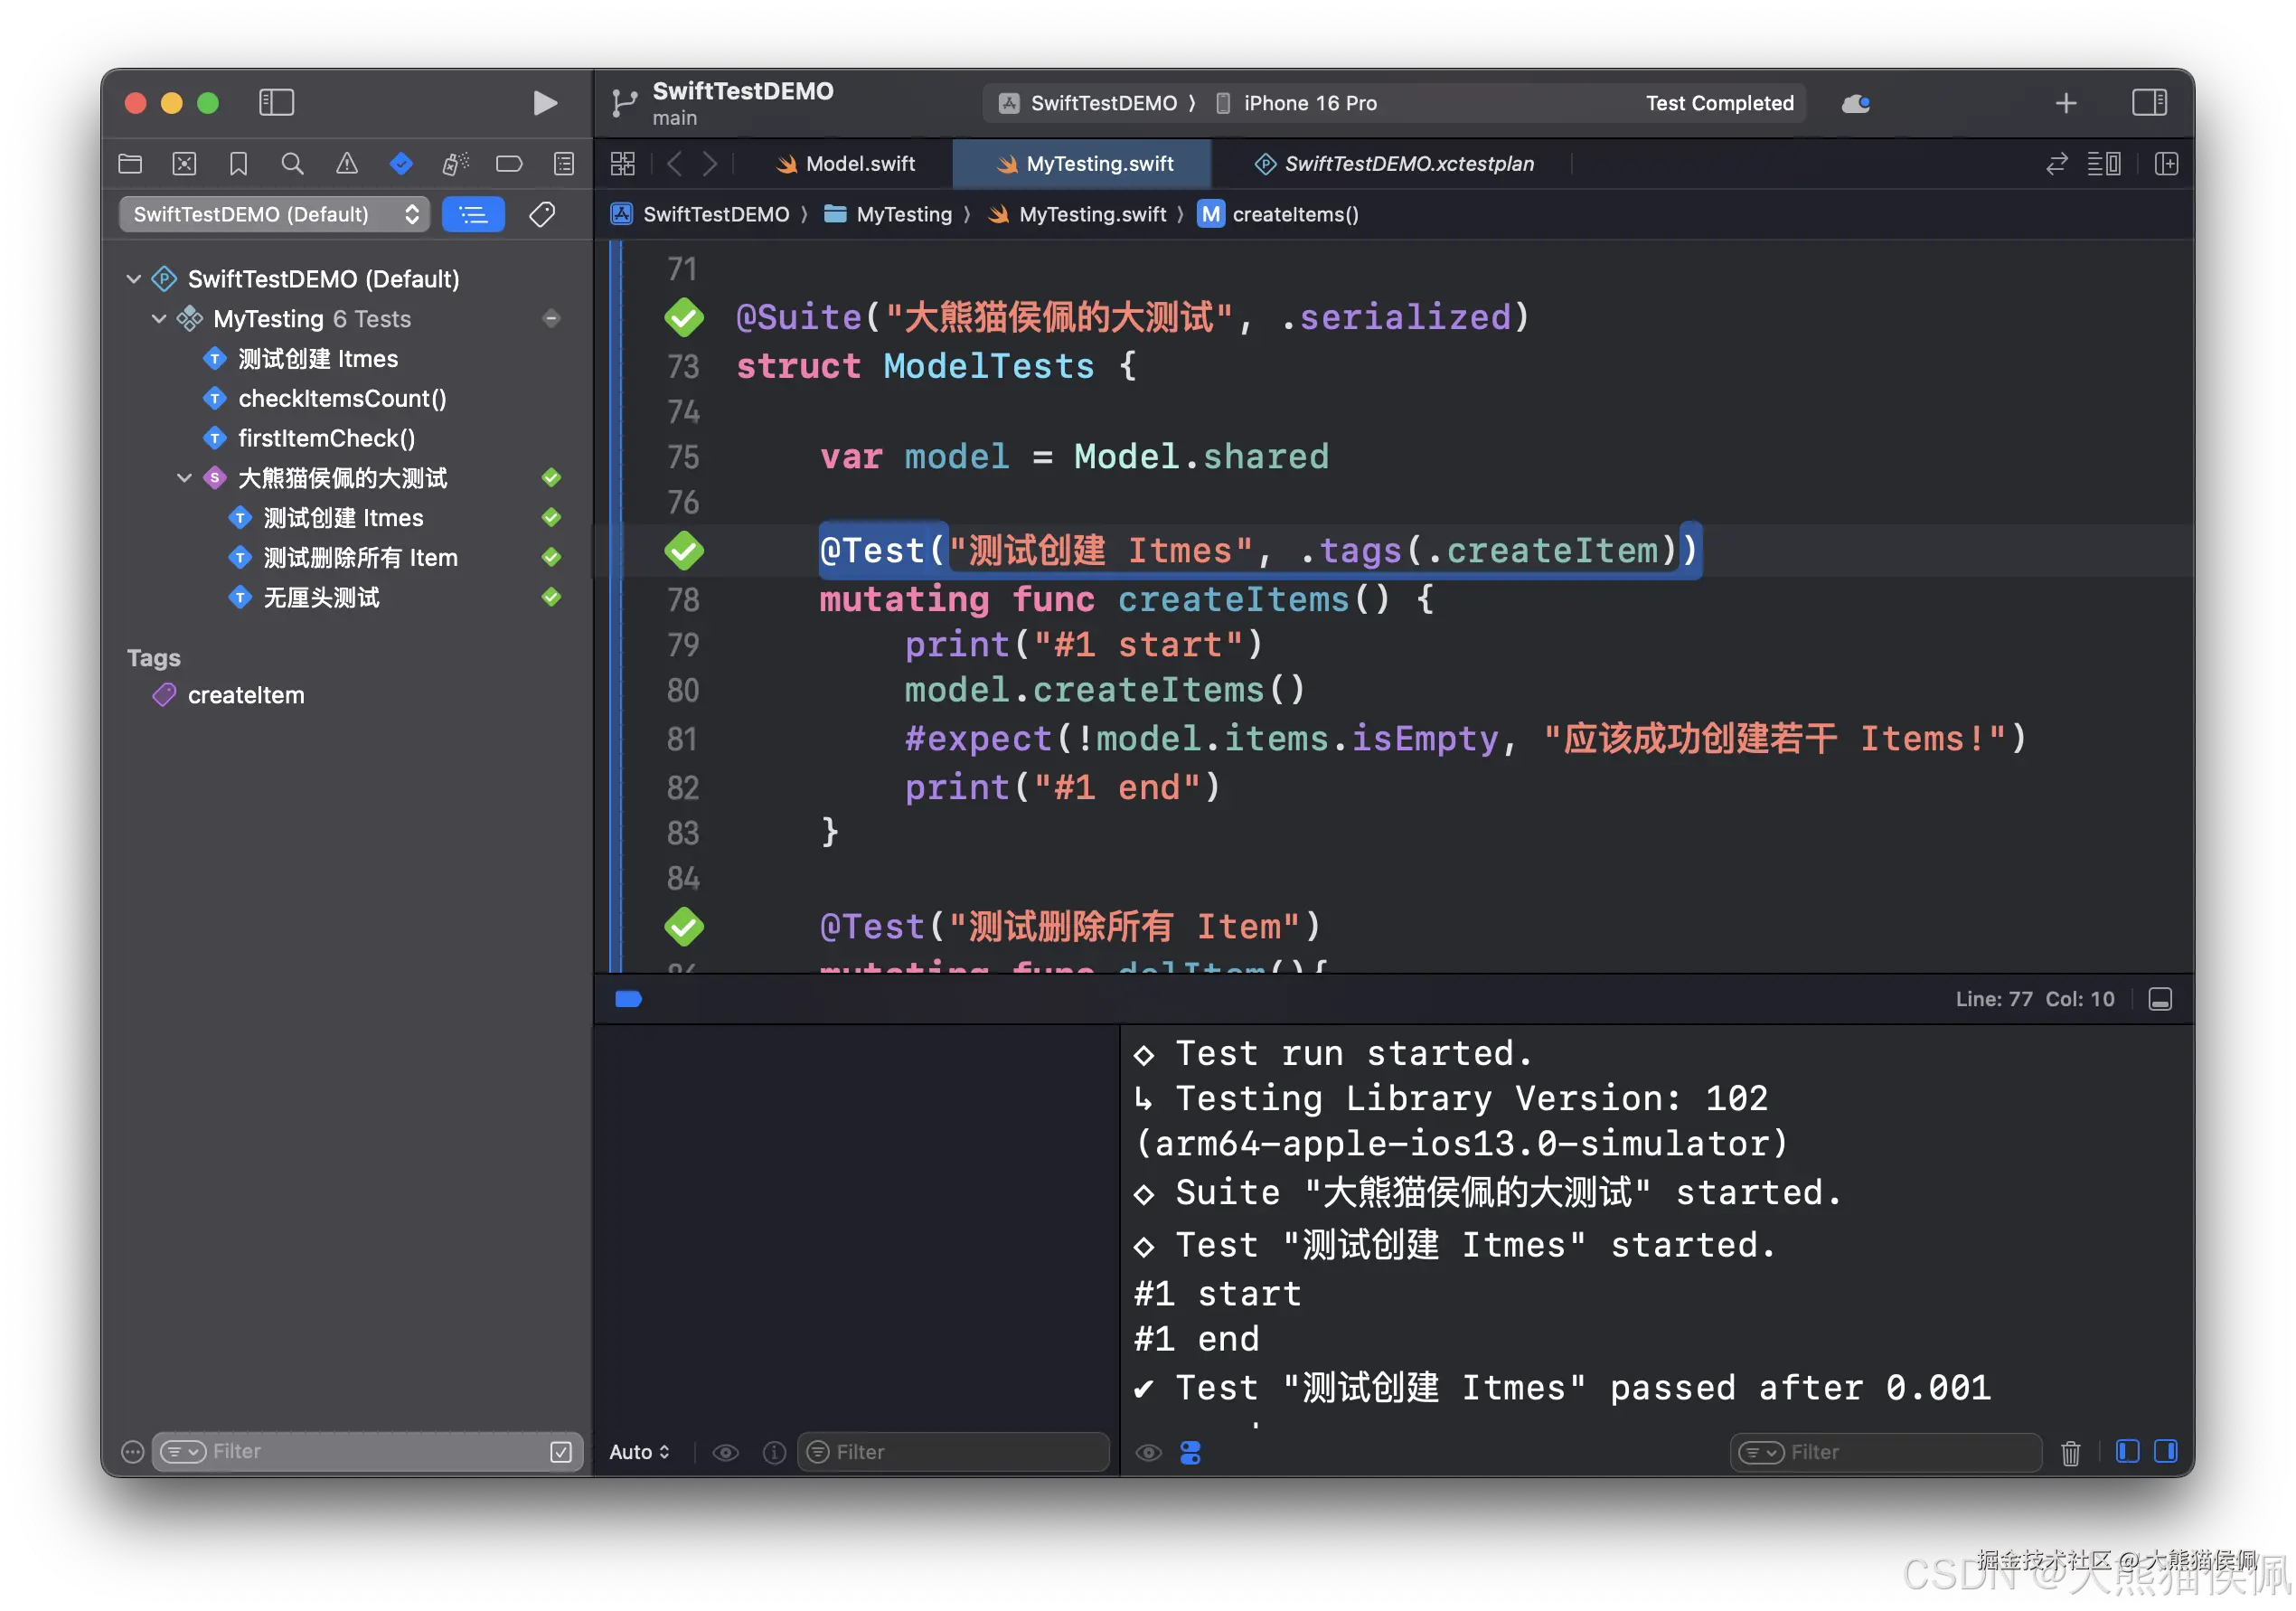The image size is (2296, 1611).
Task: Select the createItem tag
Action: click(x=246, y=695)
